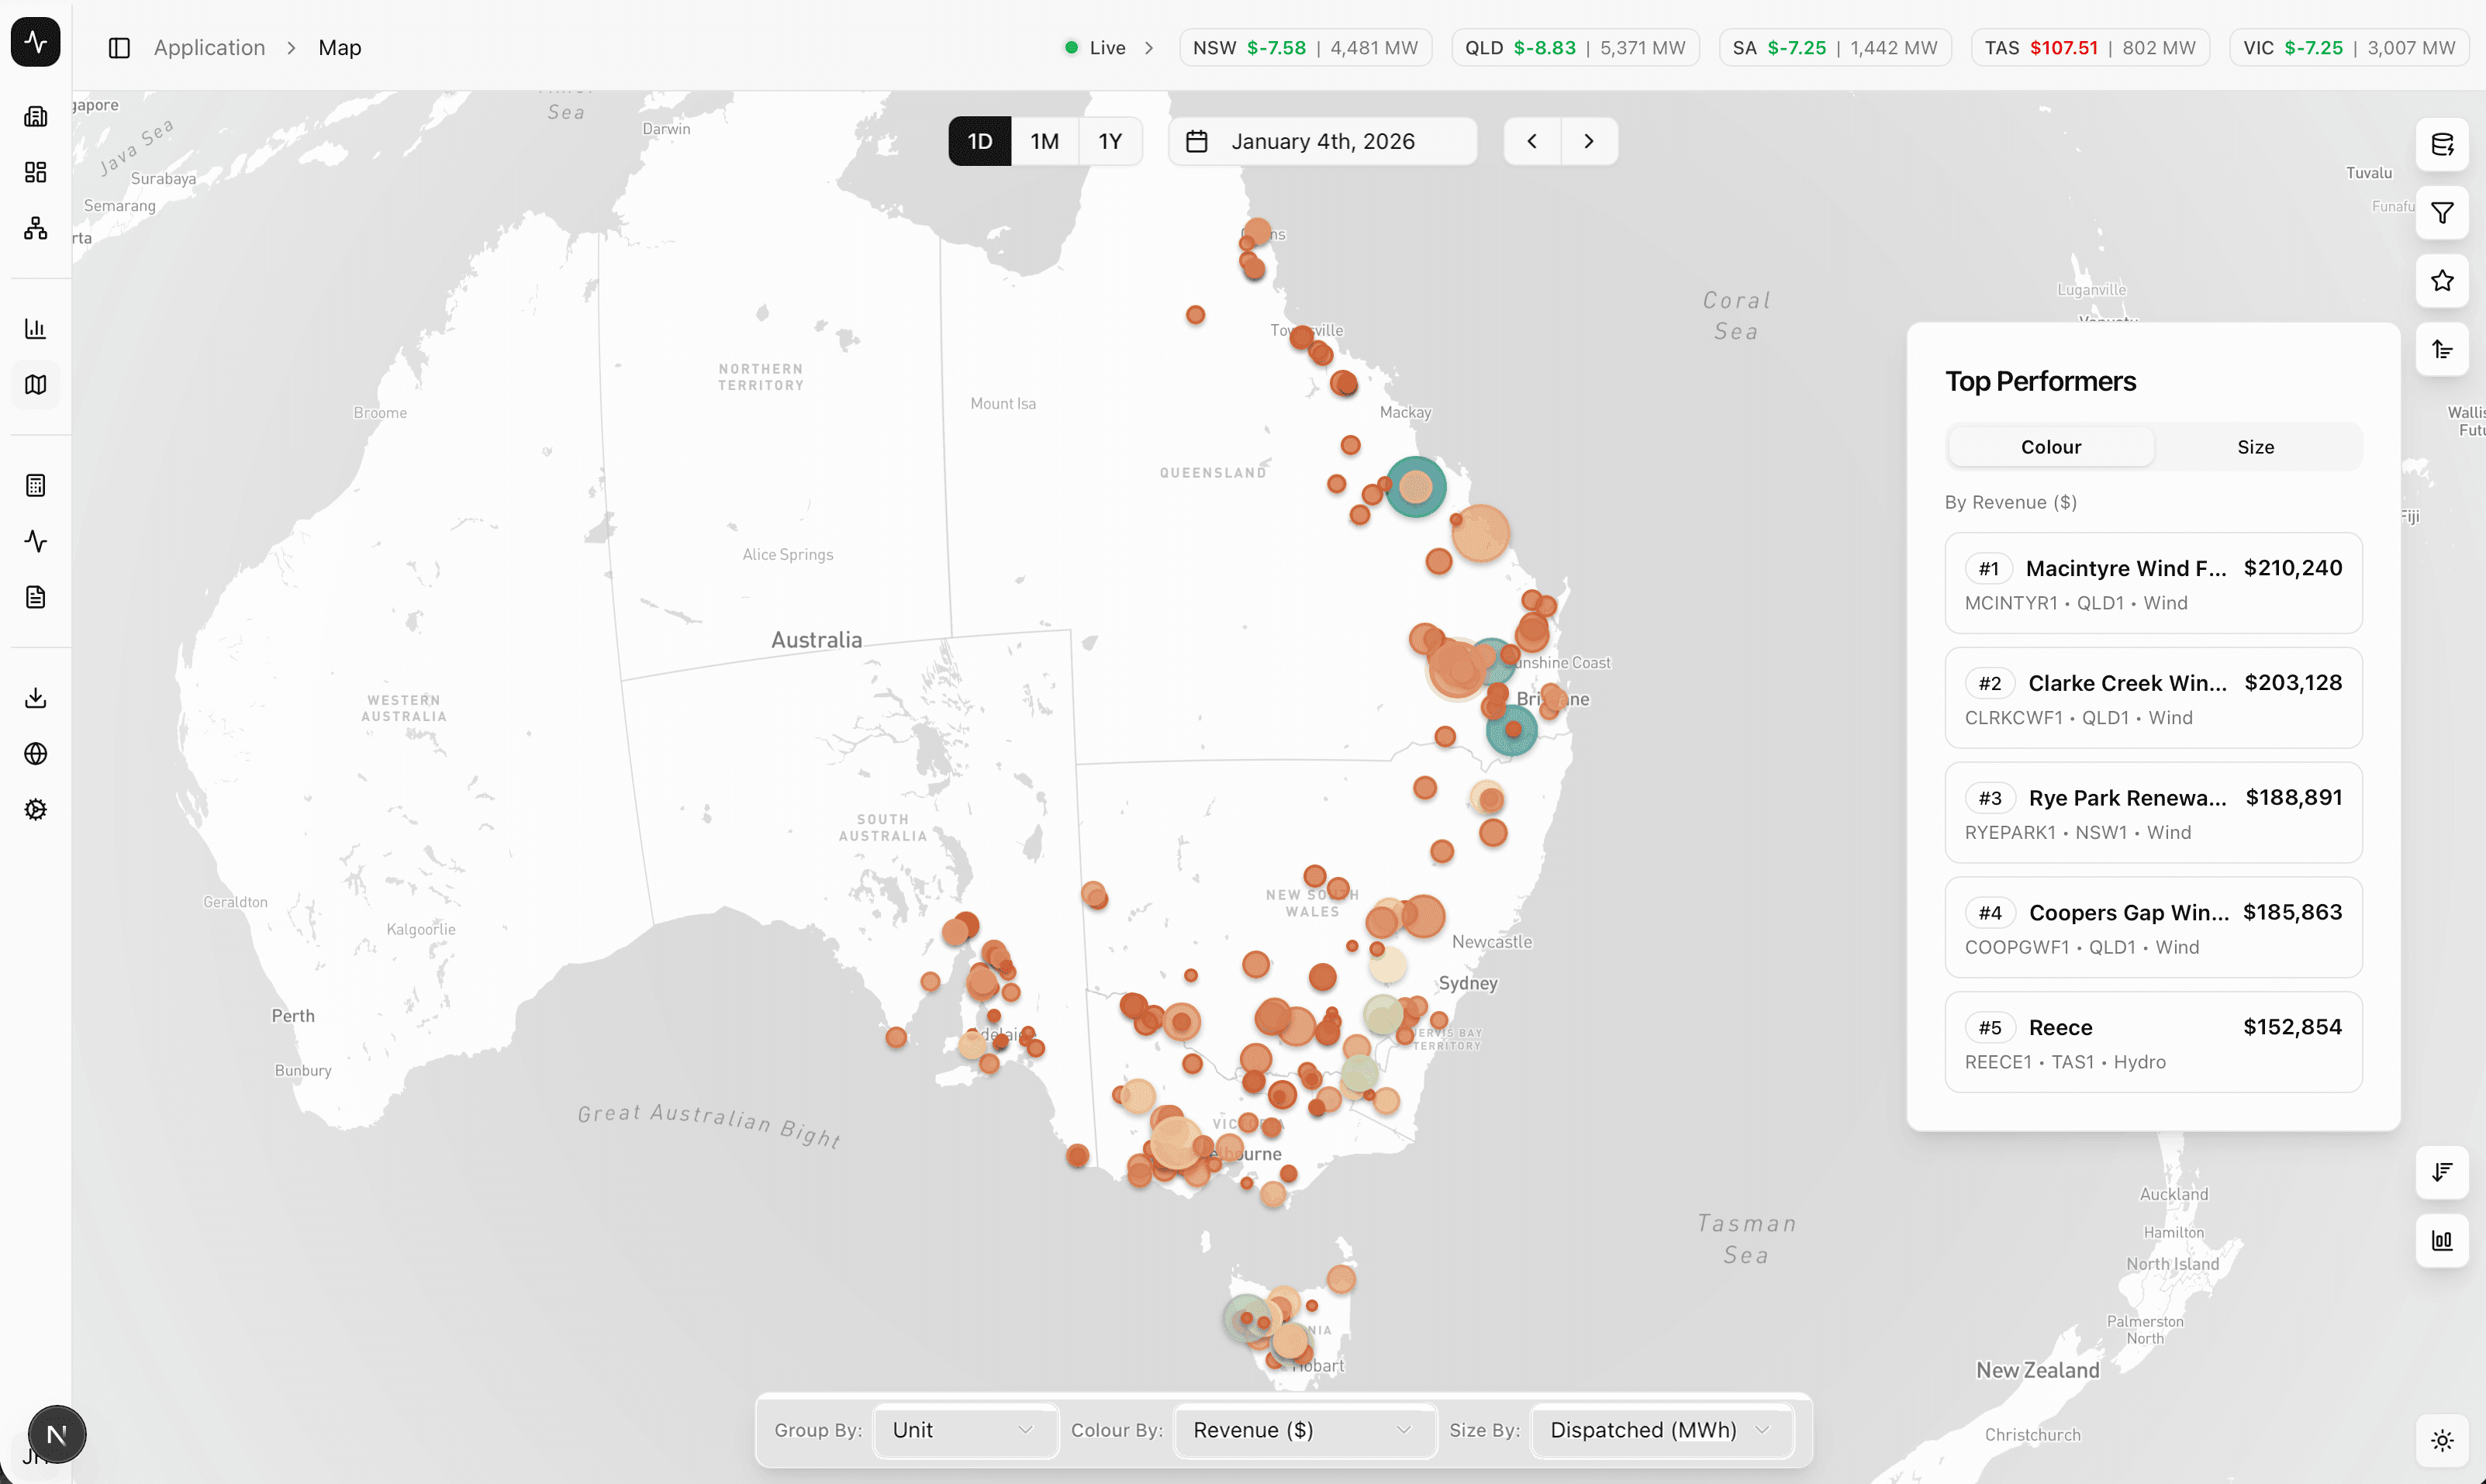Open the globe icon in sidebar

pyautogui.click(x=36, y=754)
